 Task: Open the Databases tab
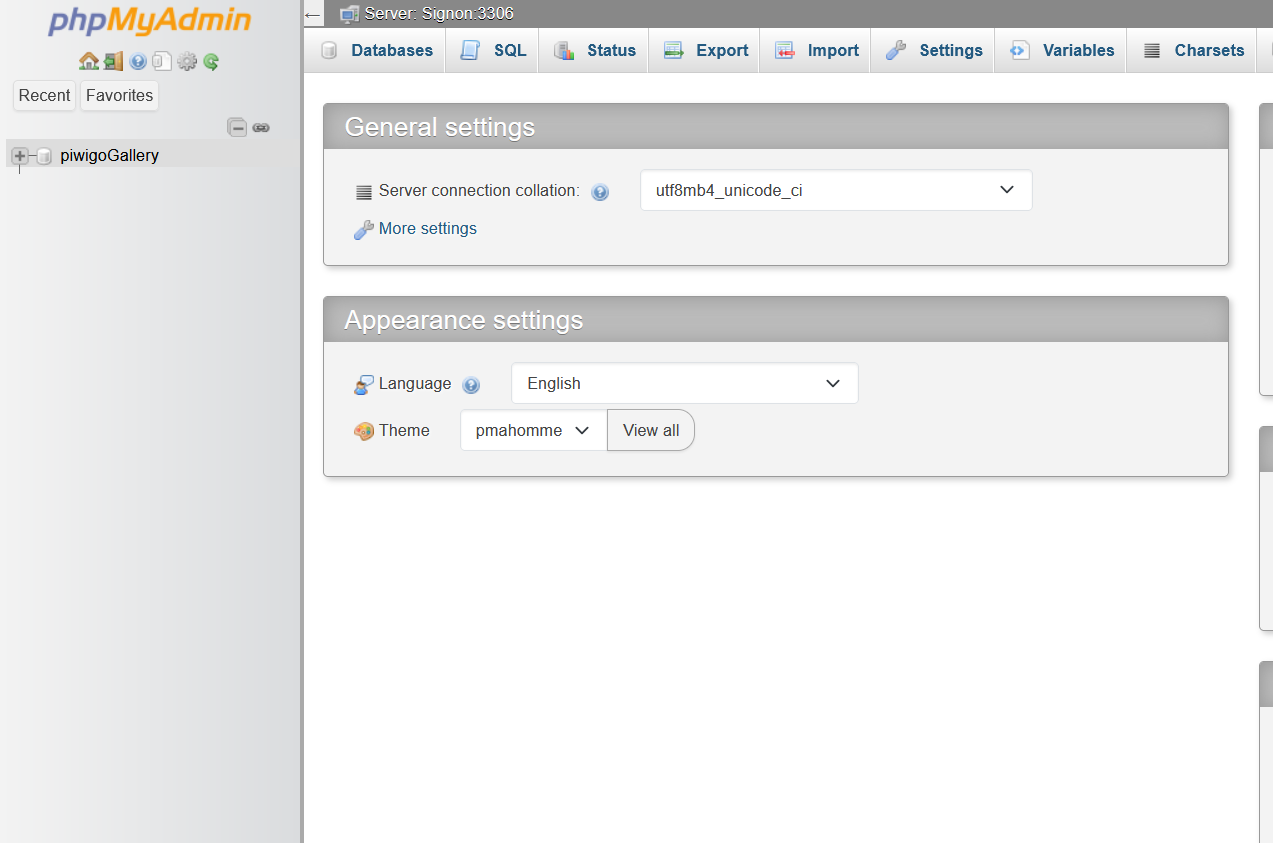376,50
